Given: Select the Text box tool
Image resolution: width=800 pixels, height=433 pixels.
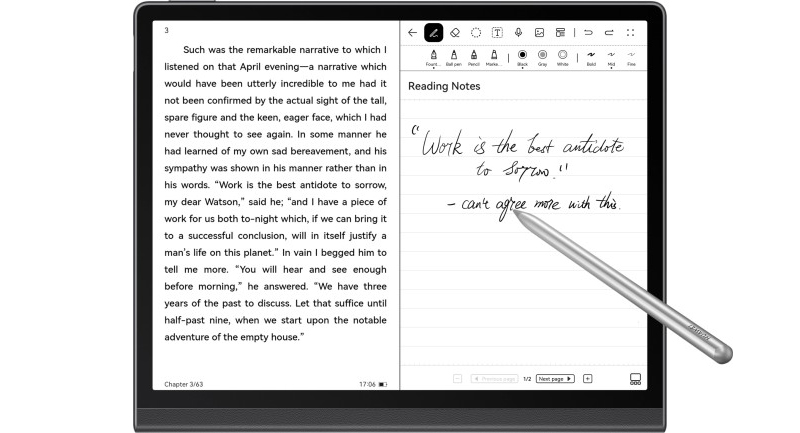Looking at the screenshot, I should click(x=497, y=32).
